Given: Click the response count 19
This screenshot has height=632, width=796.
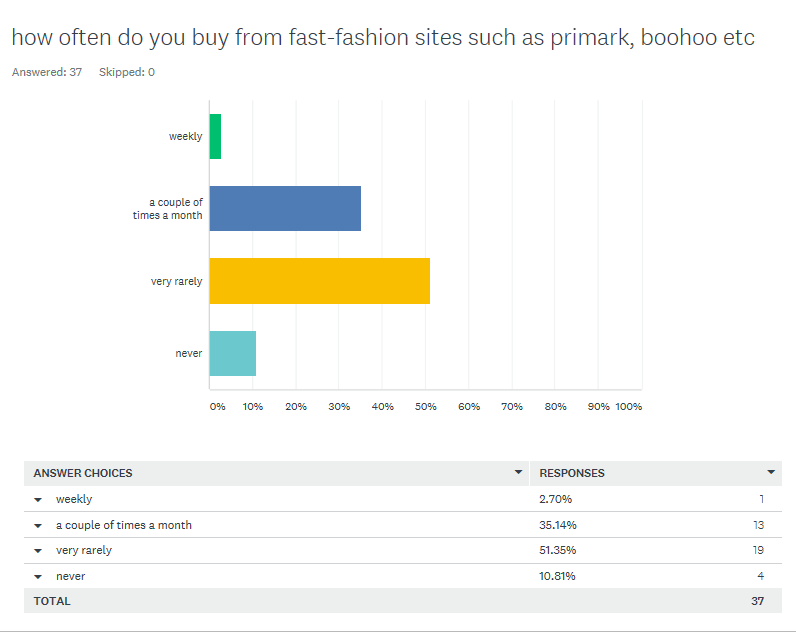Looking at the screenshot, I should click(759, 551).
